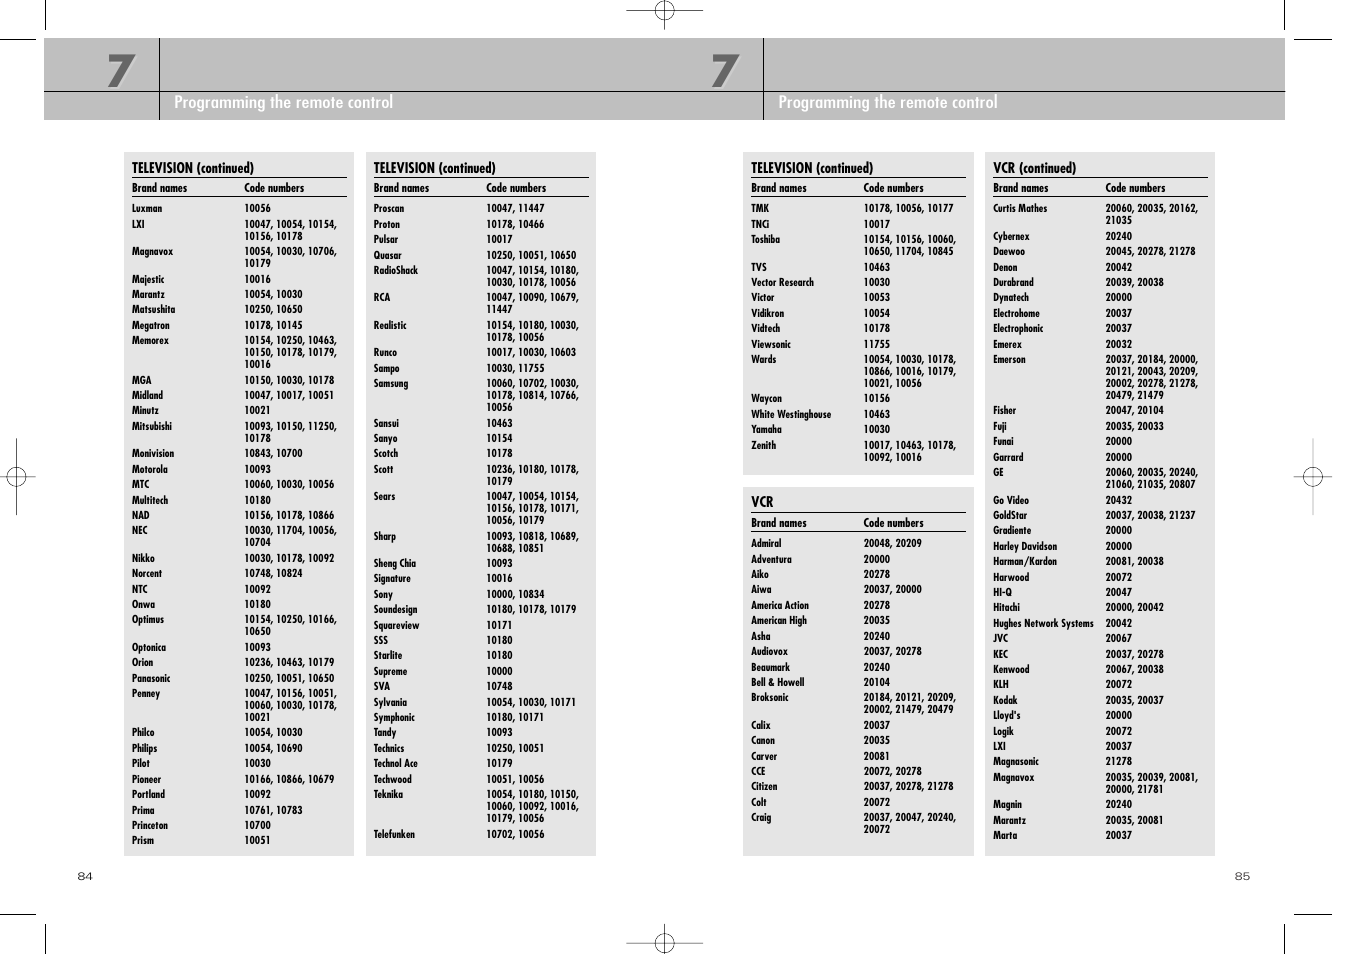Select the Zenith brand entry
This screenshot has width=1348, height=954.
click(x=764, y=446)
